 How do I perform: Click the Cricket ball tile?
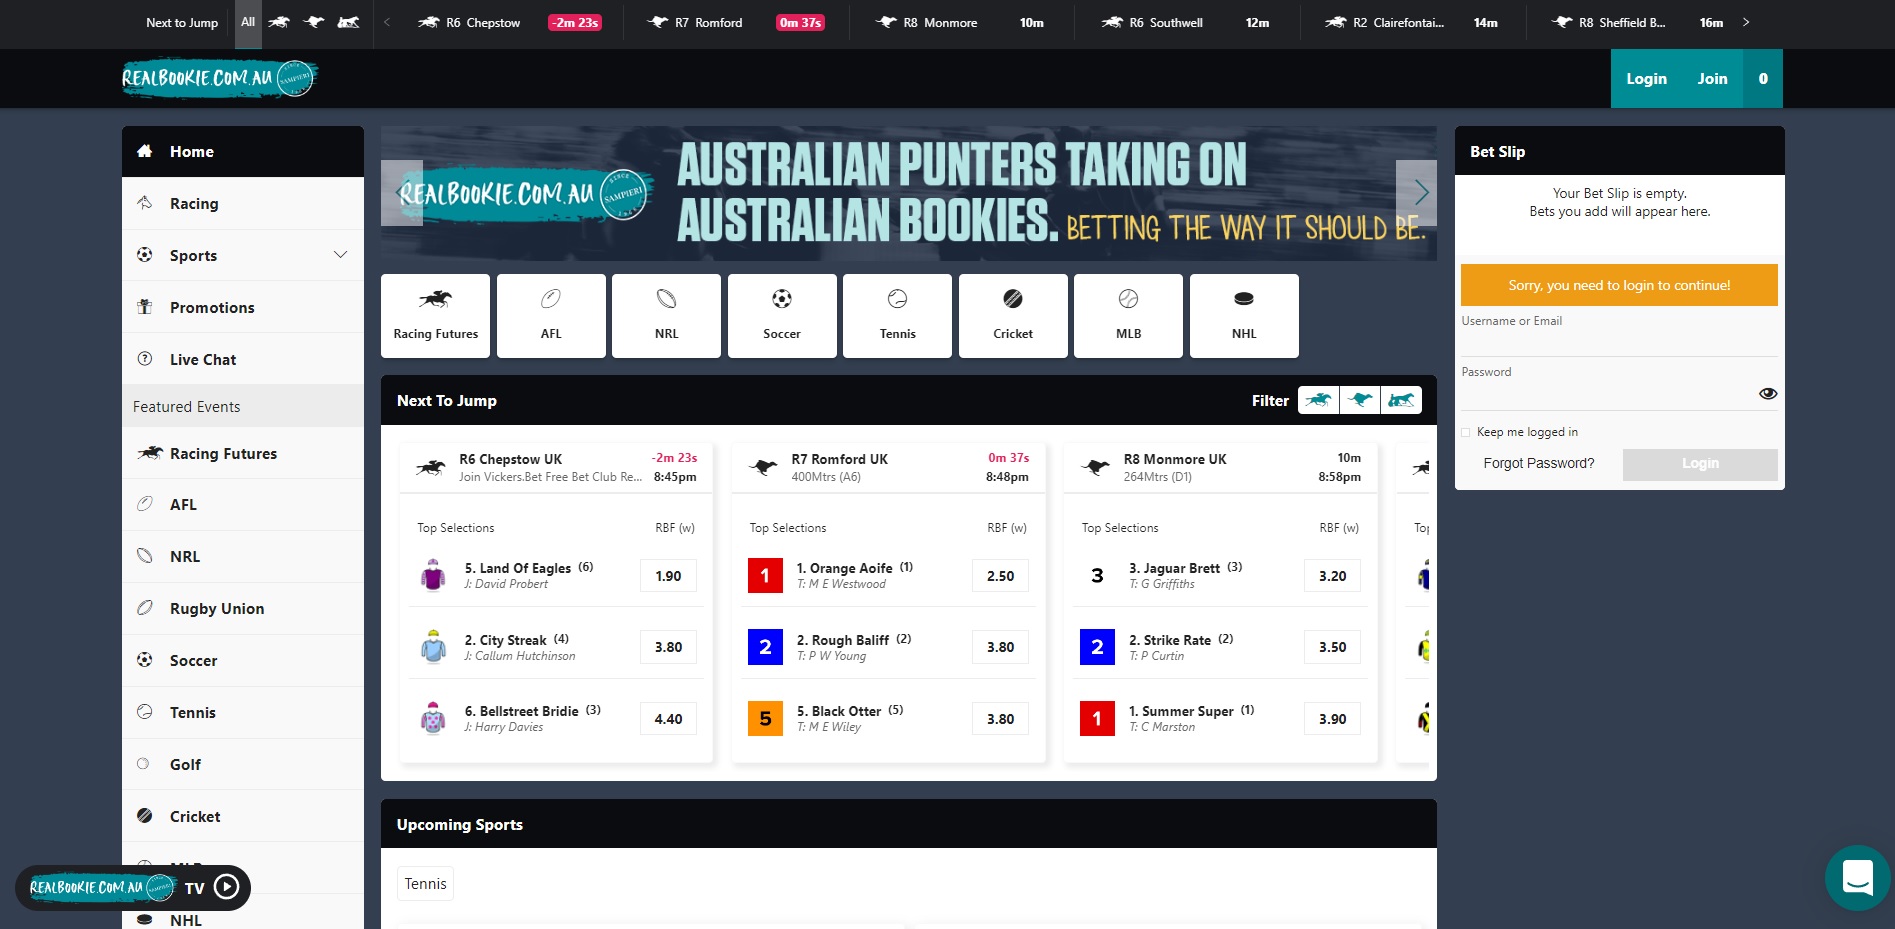[1013, 316]
